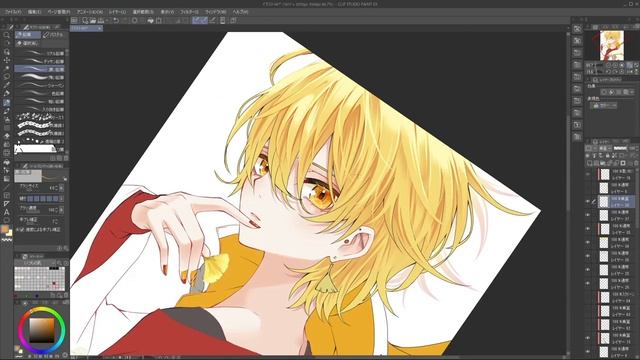The height and width of the screenshot is (360, 640).
Task: Click the first 効果 effect icon in layer property
Action: click(604, 92)
